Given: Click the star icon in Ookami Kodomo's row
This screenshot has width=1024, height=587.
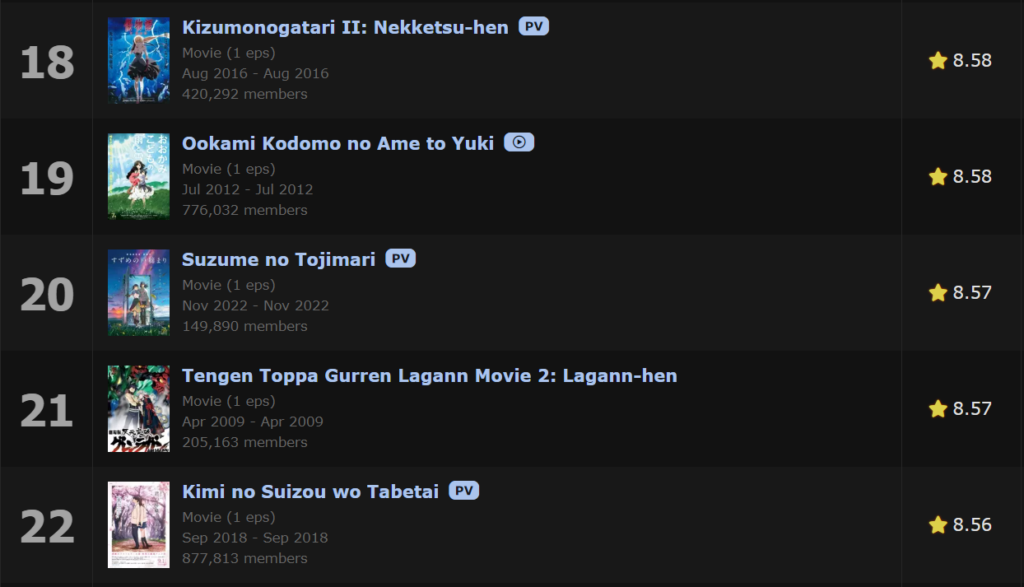Looking at the screenshot, I should (x=938, y=176).
